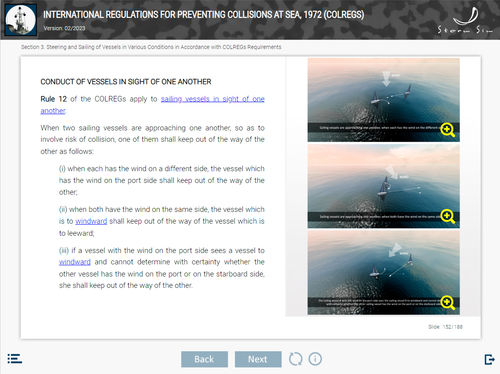This screenshot has width=500, height=374.
Task: Click the COLREGS course title in the header
Action: pos(203,15)
